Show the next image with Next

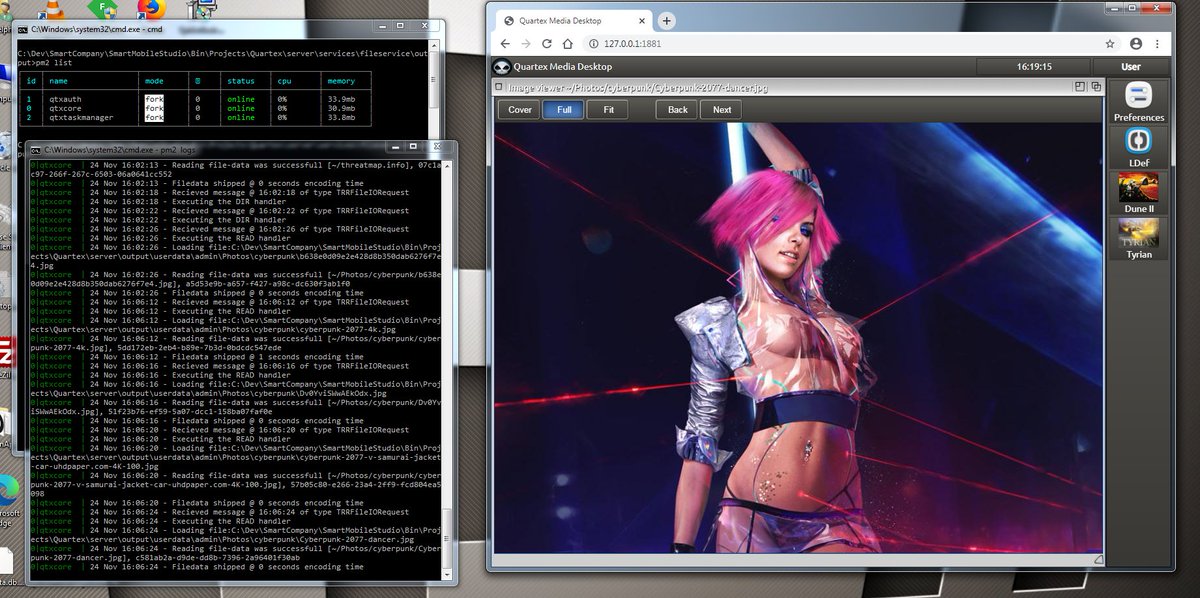point(721,109)
